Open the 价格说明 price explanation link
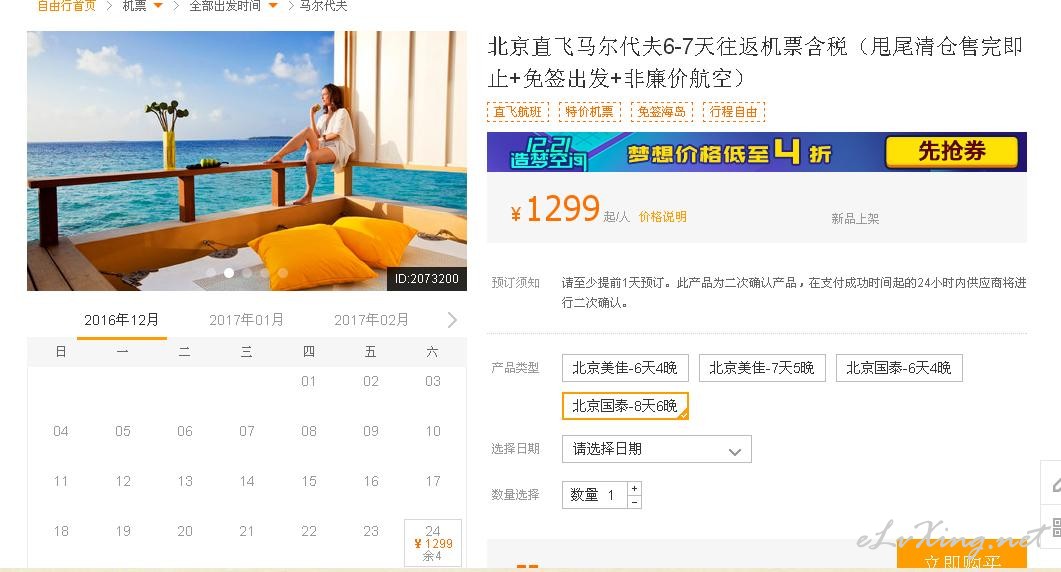The width and height of the screenshot is (1061, 572). 662,217
